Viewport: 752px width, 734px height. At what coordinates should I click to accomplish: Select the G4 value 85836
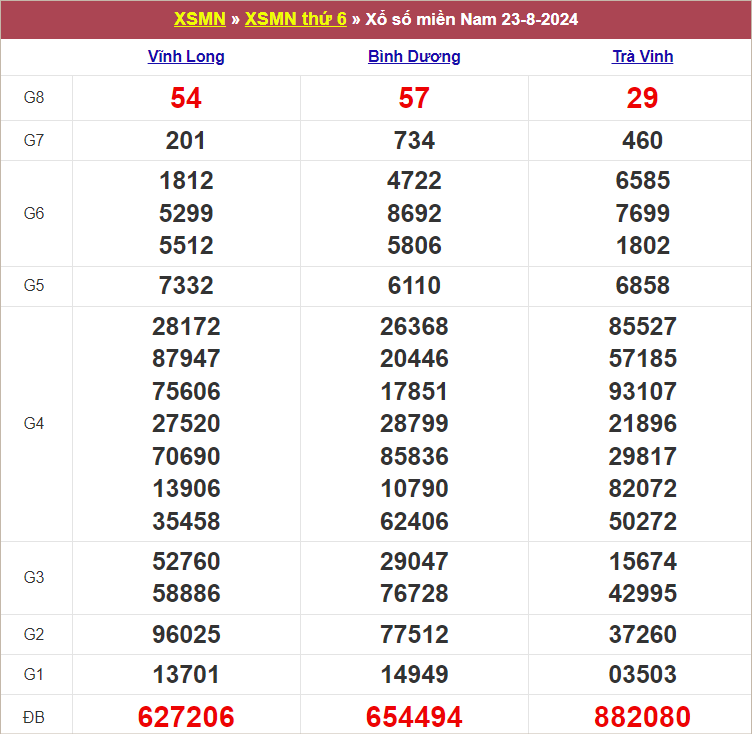pyautogui.click(x=414, y=456)
